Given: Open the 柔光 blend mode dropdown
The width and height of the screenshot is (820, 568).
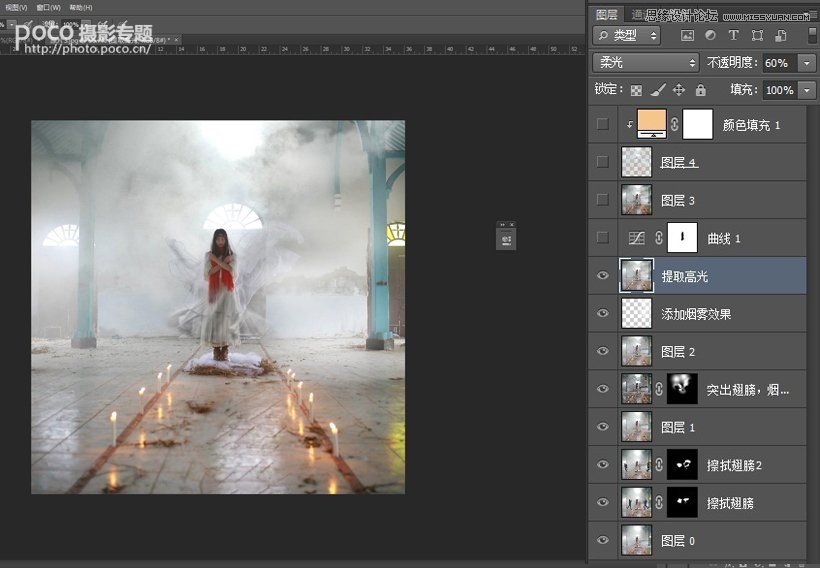Looking at the screenshot, I should click(646, 63).
